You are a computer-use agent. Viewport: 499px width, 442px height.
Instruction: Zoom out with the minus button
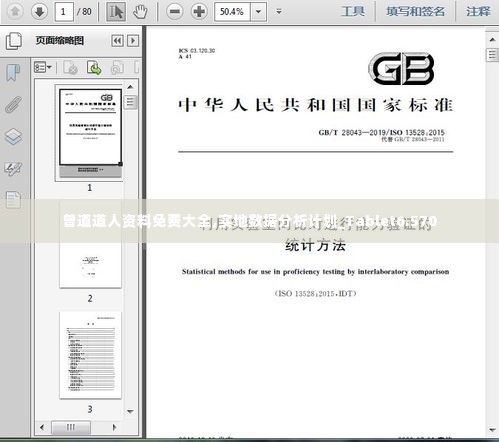pyautogui.click(x=175, y=12)
